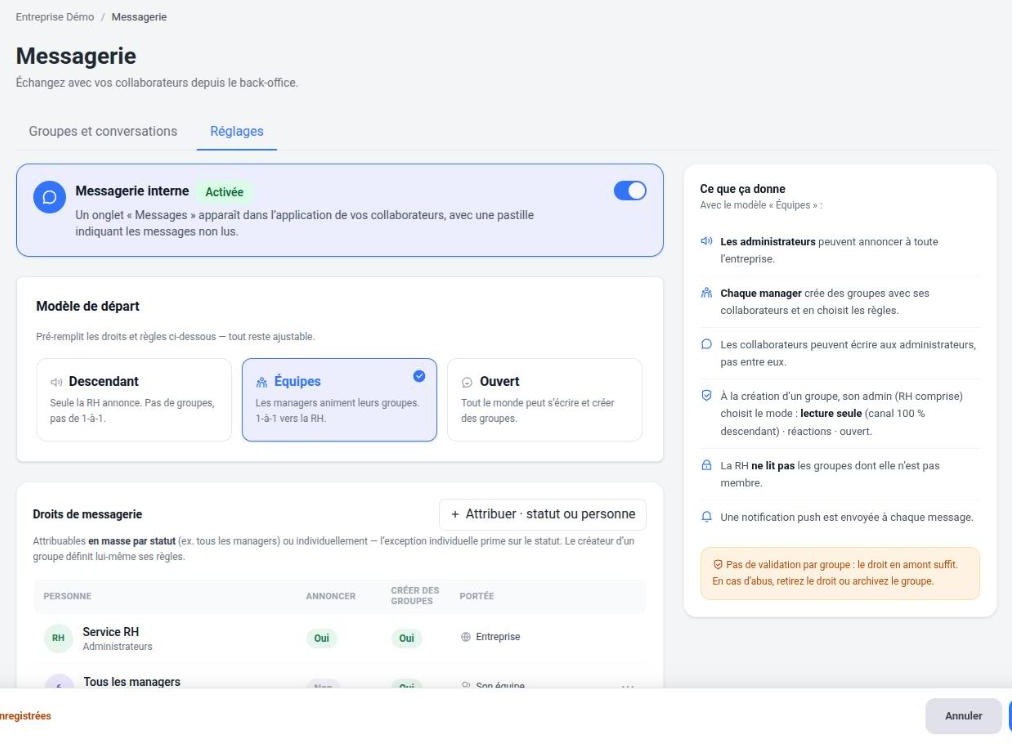Click the shield icon in the orange notice
Image resolution: width=1012 pixels, height=744 pixels.
tap(718, 565)
